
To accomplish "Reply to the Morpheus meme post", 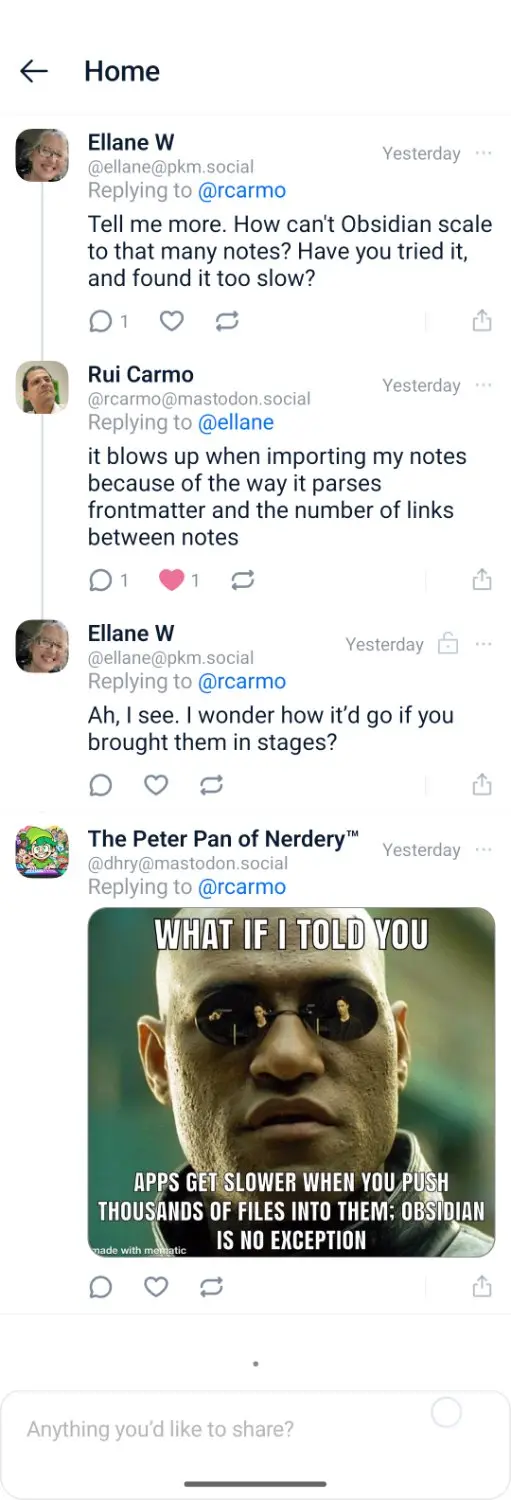I will click(x=101, y=1287).
